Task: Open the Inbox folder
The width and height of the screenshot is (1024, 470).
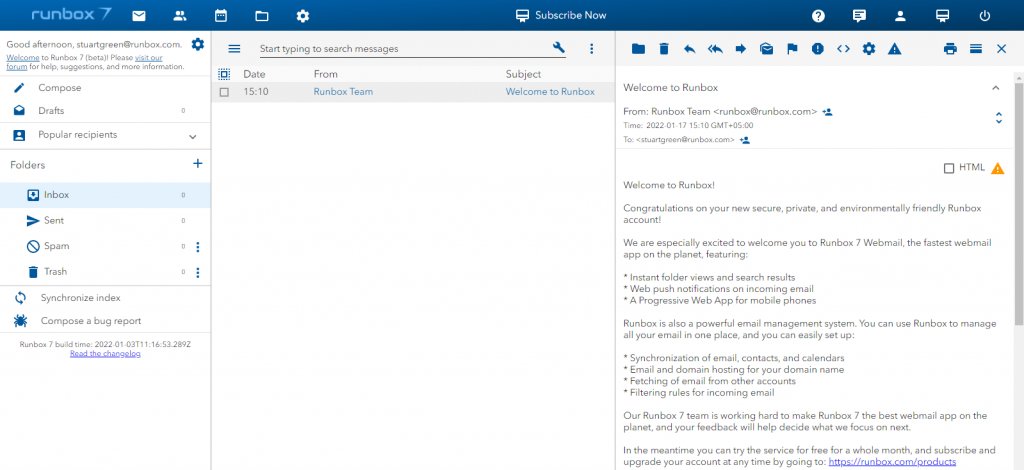Action: (x=105, y=195)
